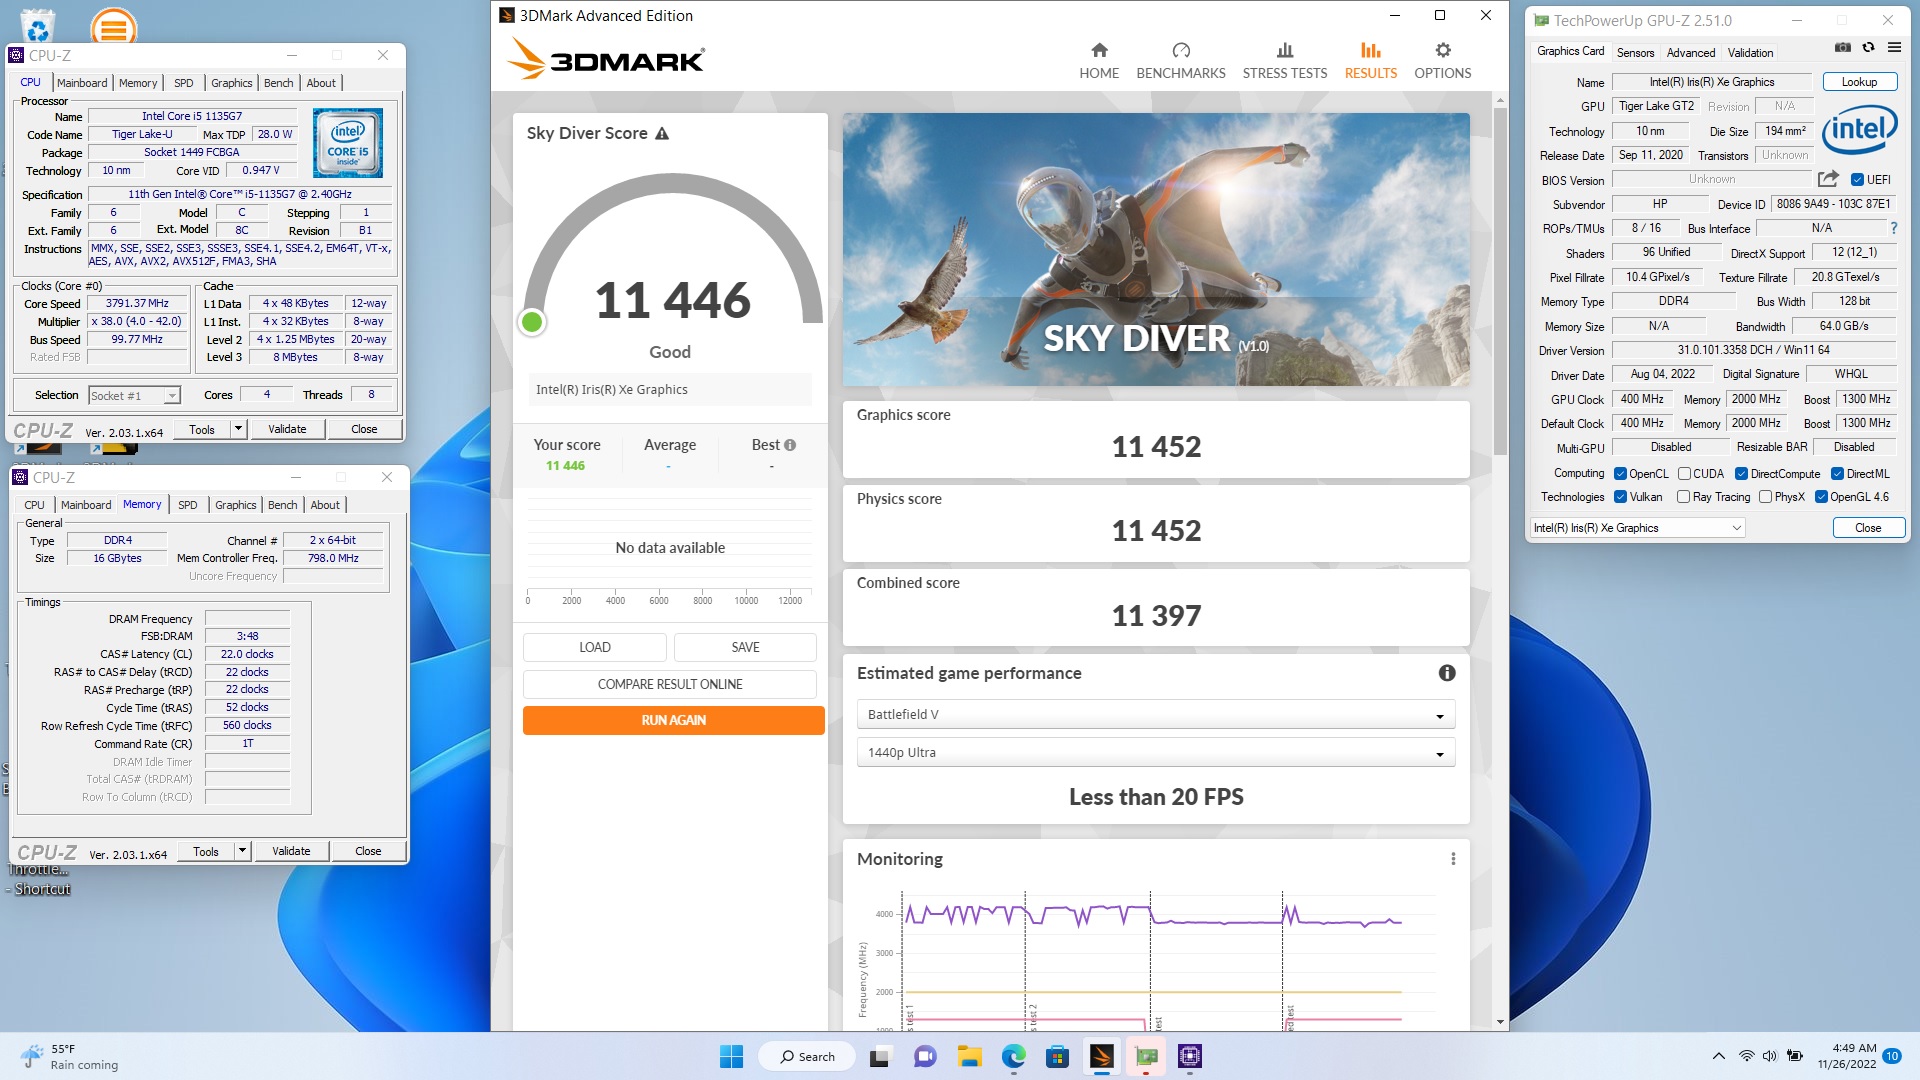1920x1080 pixels.
Task: Switch to CPU-Z taskbar icon
Action: pos(1190,1056)
